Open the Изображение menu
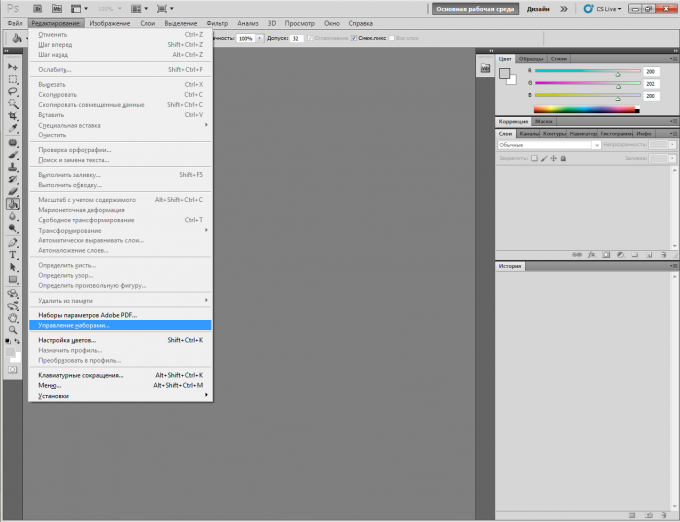The width and height of the screenshot is (680, 522). [x=108, y=22]
